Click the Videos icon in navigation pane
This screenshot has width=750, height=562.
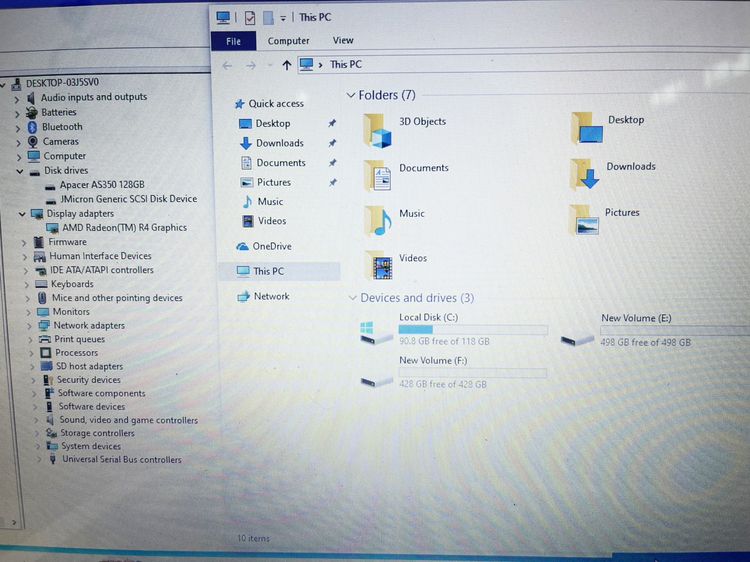tap(248, 221)
